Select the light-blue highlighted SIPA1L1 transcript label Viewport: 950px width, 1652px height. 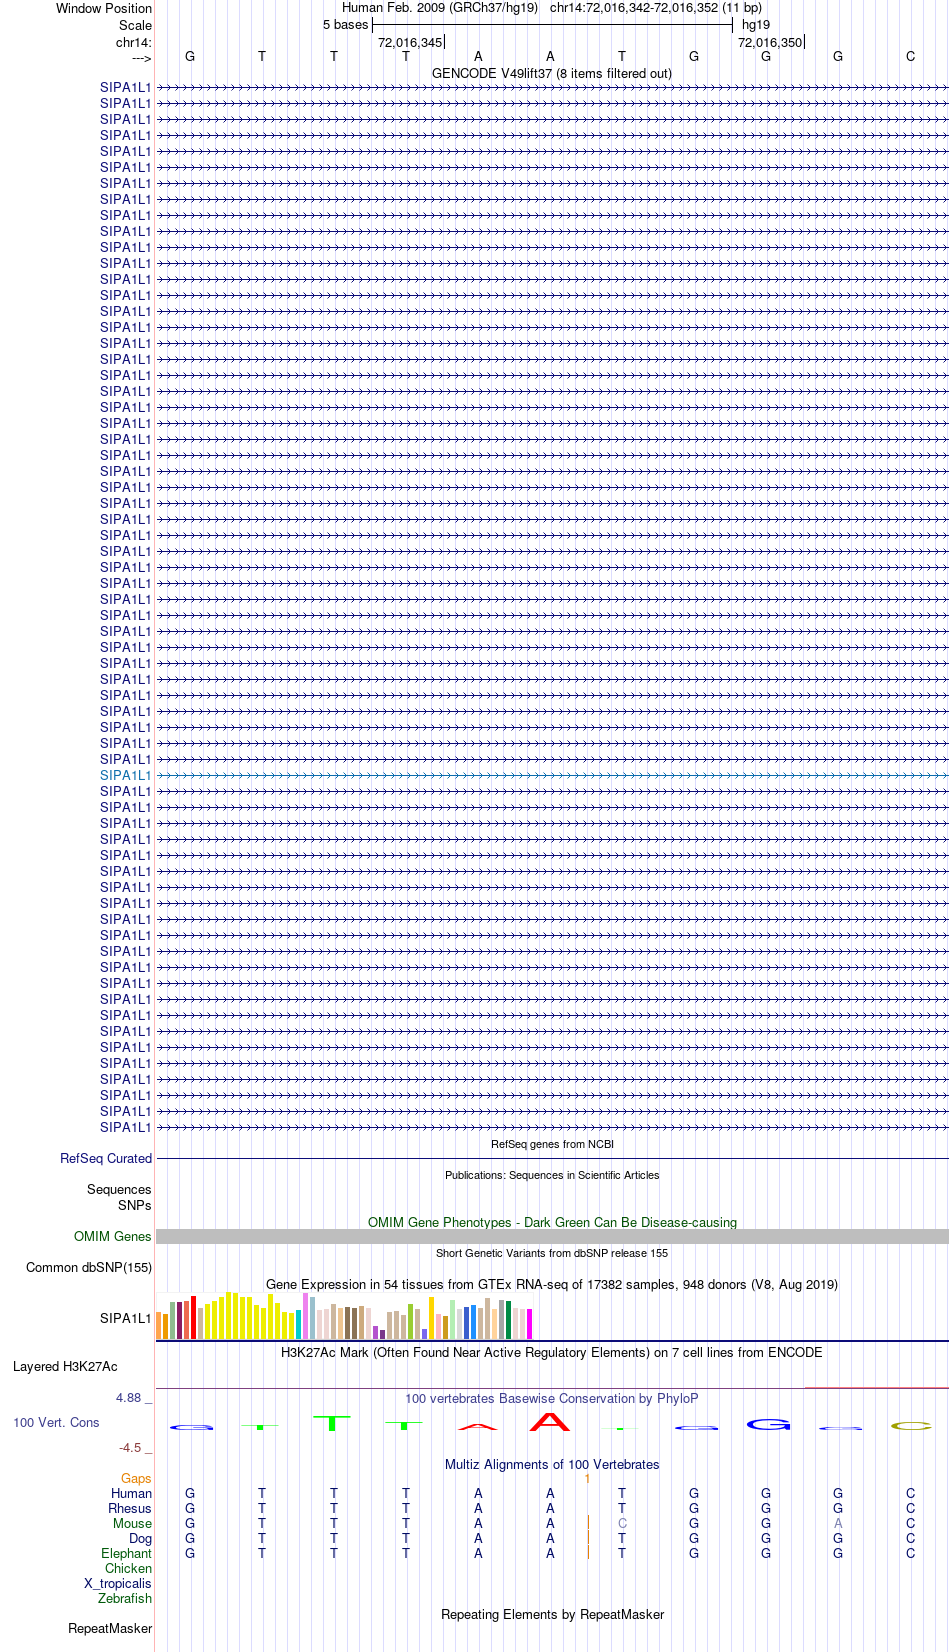125,775
